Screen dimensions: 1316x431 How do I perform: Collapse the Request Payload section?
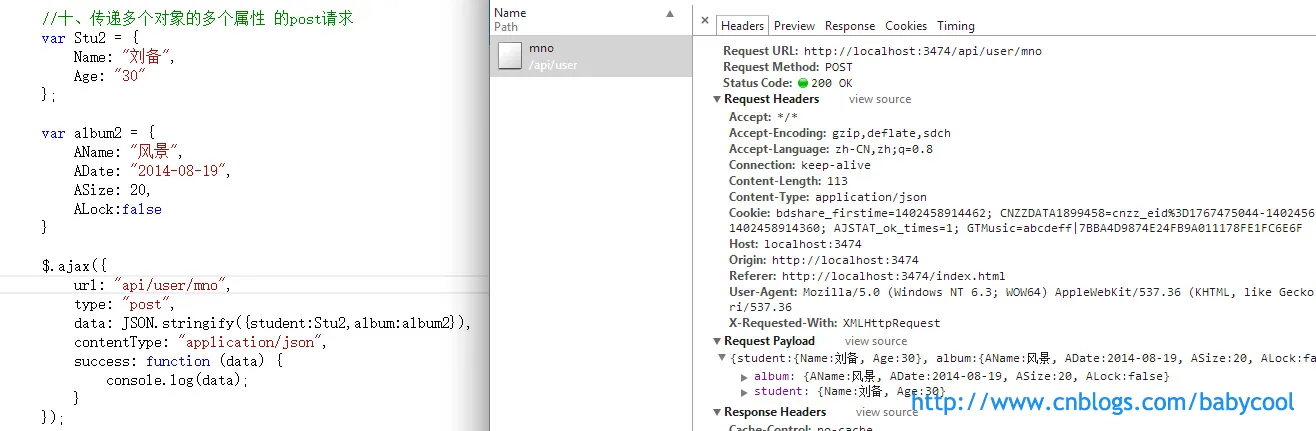tap(717, 342)
